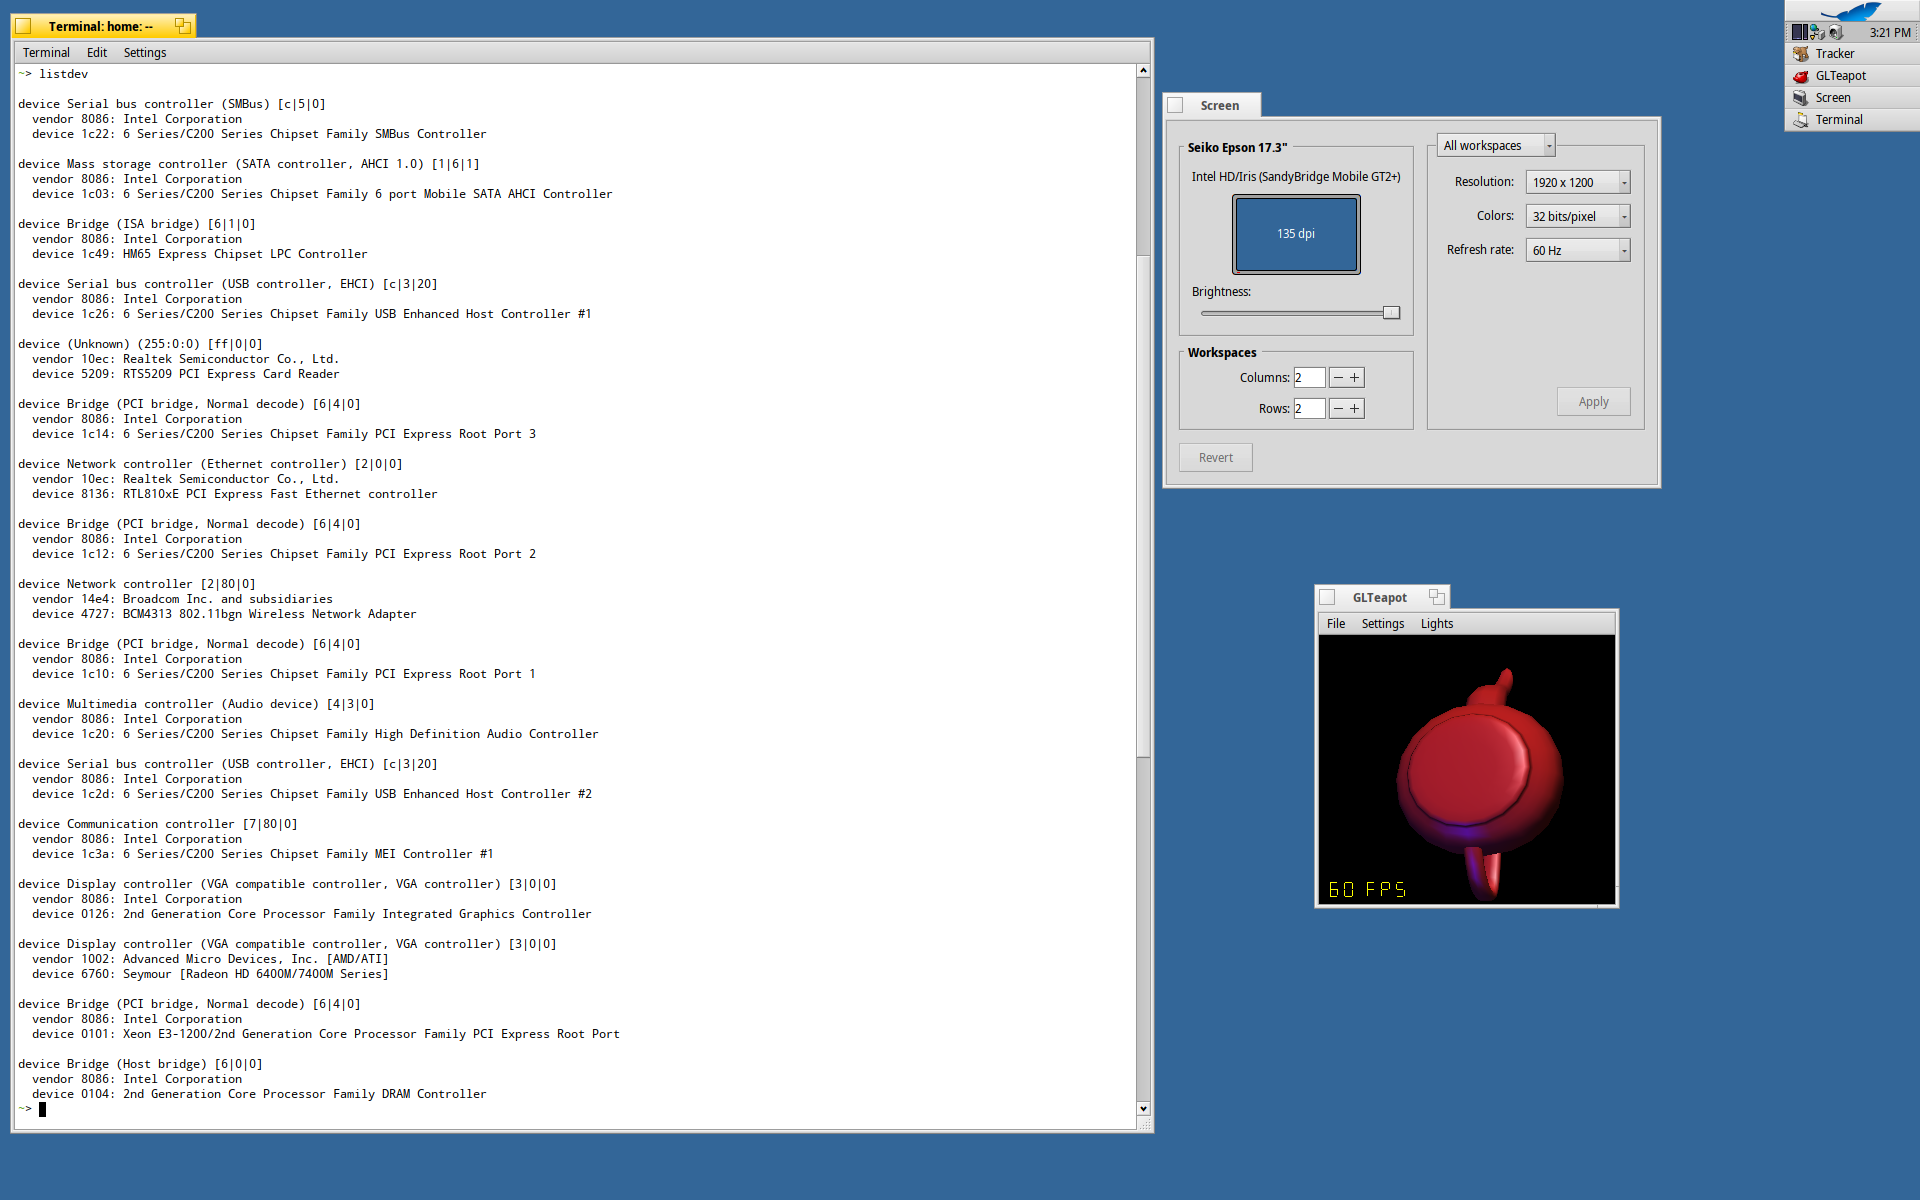Select the Screen tab in display settings

tap(1218, 104)
